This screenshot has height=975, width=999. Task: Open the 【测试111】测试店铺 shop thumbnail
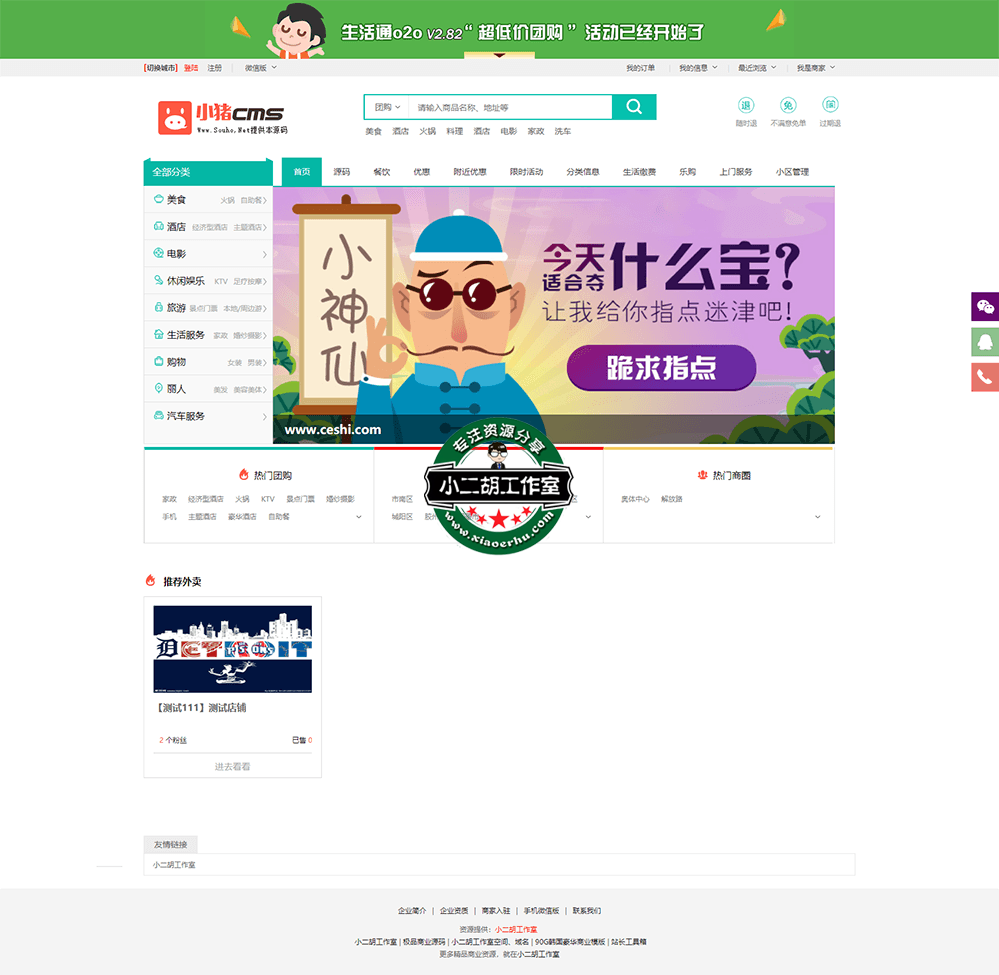[232, 649]
